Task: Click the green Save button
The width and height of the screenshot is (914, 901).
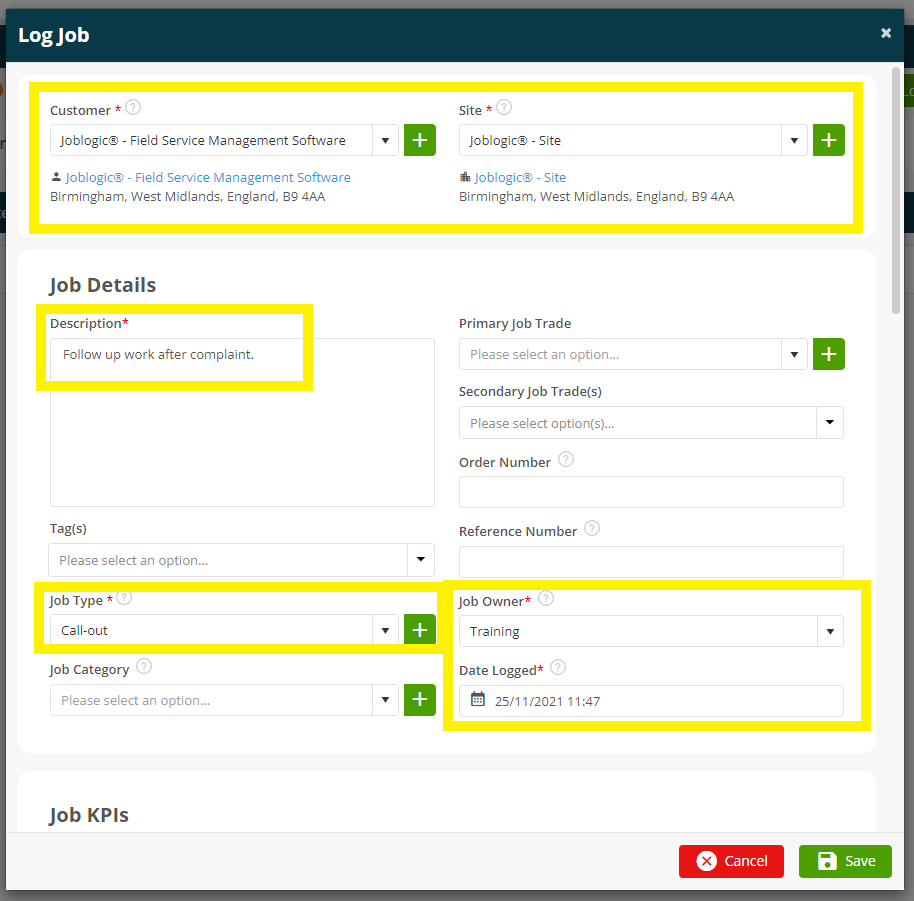Action: [x=845, y=861]
